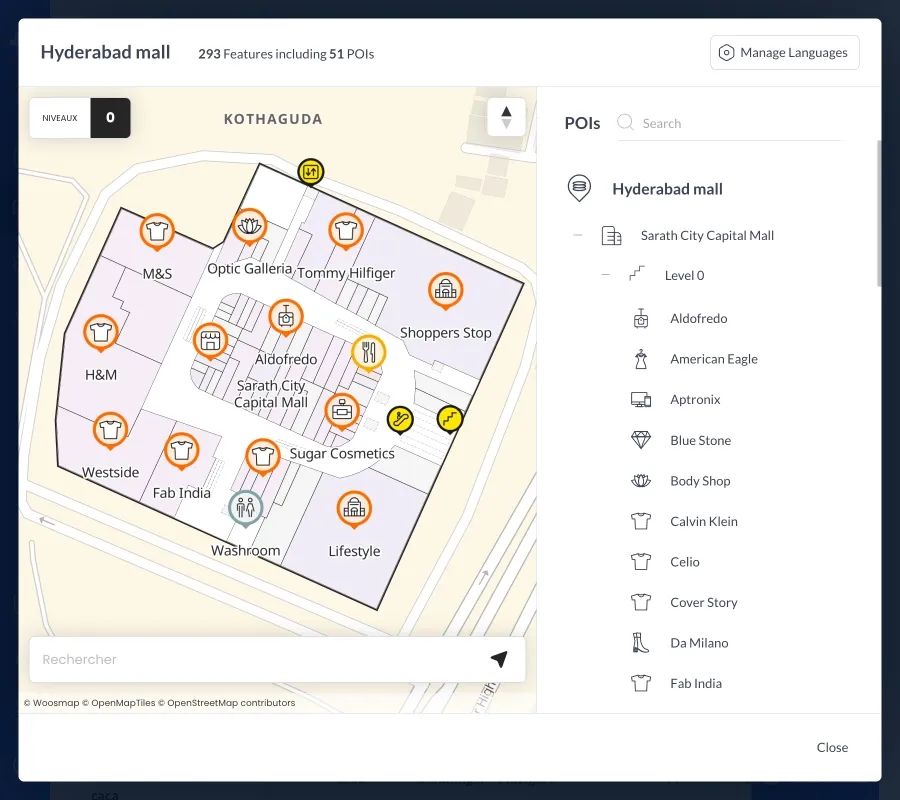The width and height of the screenshot is (900, 800).
Task: Click the POIs Search field
Action: [x=731, y=123]
